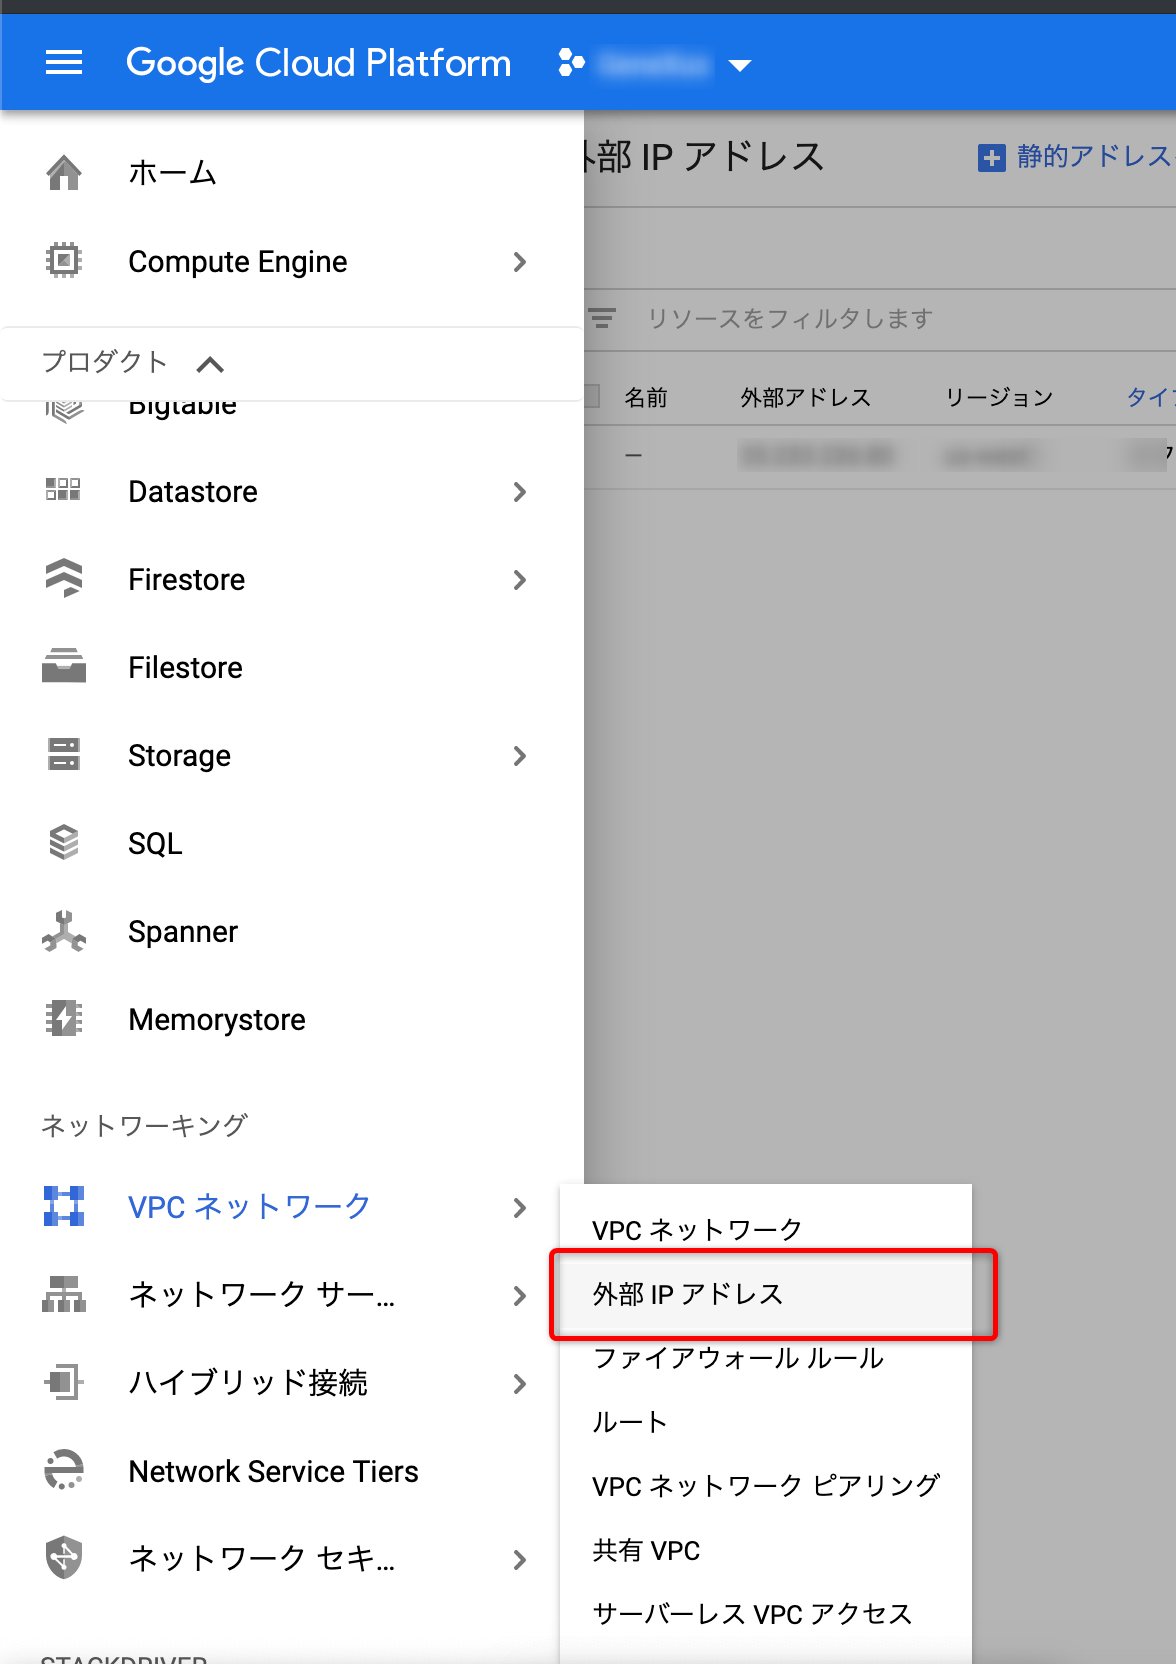1176x1664 pixels.
Task: Toggle the select-all checkbox by 名前
Action: coord(591,397)
